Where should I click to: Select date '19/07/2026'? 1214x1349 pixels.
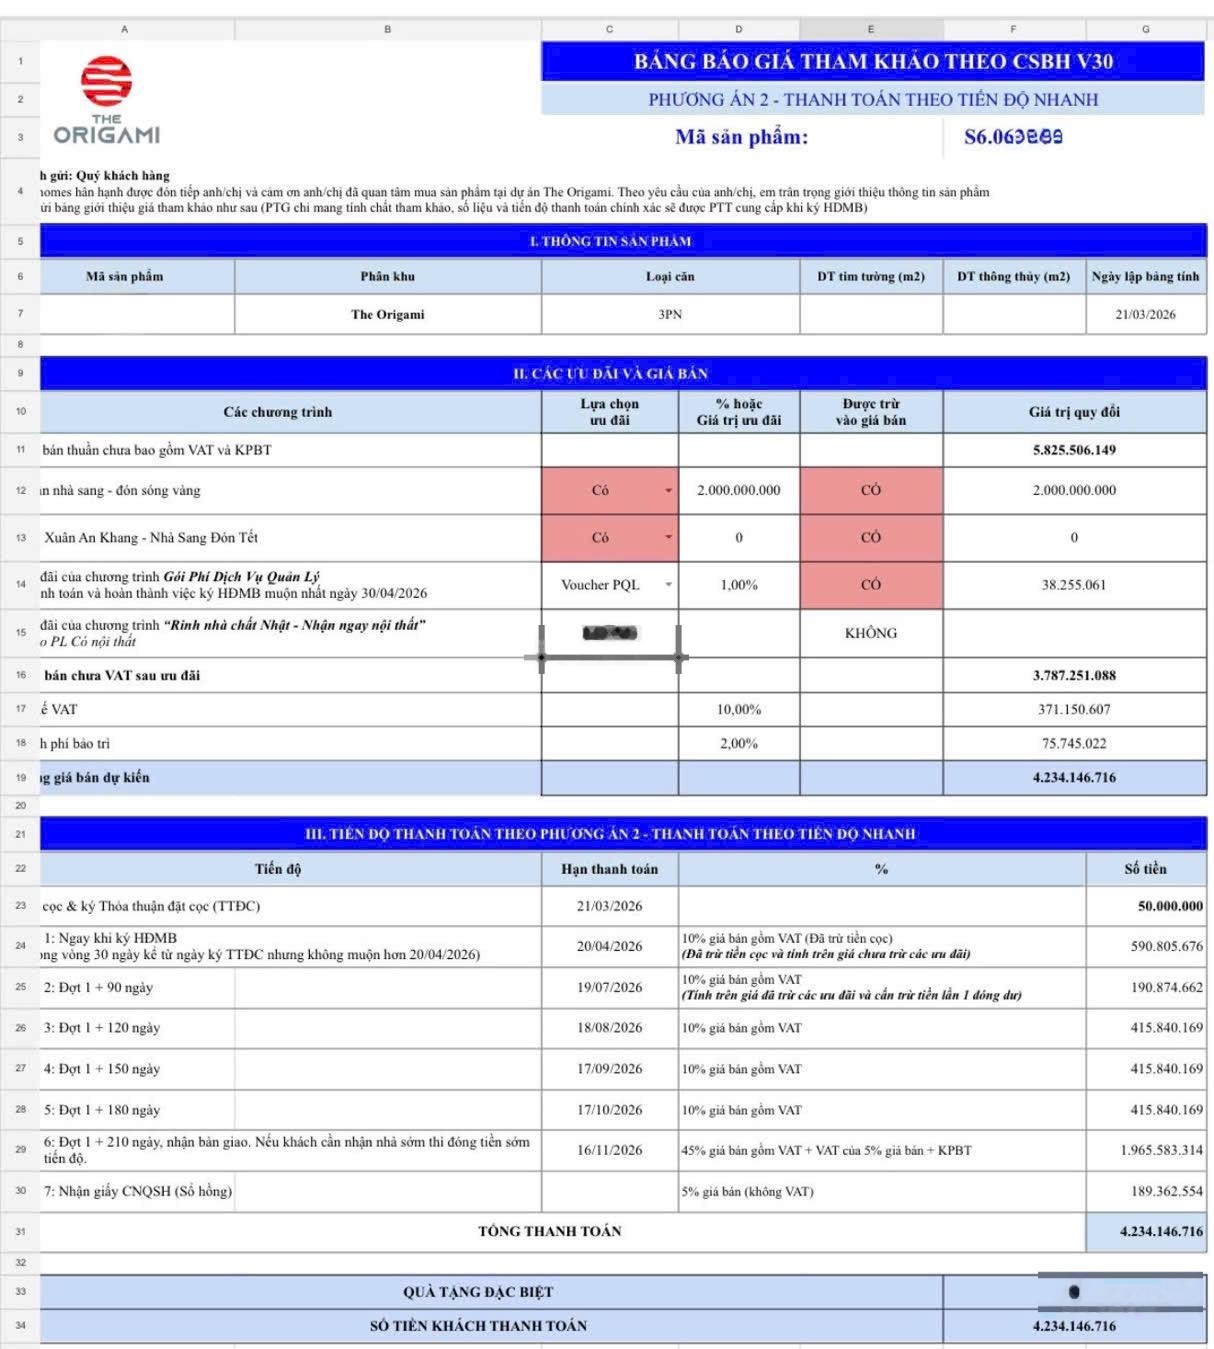(610, 987)
